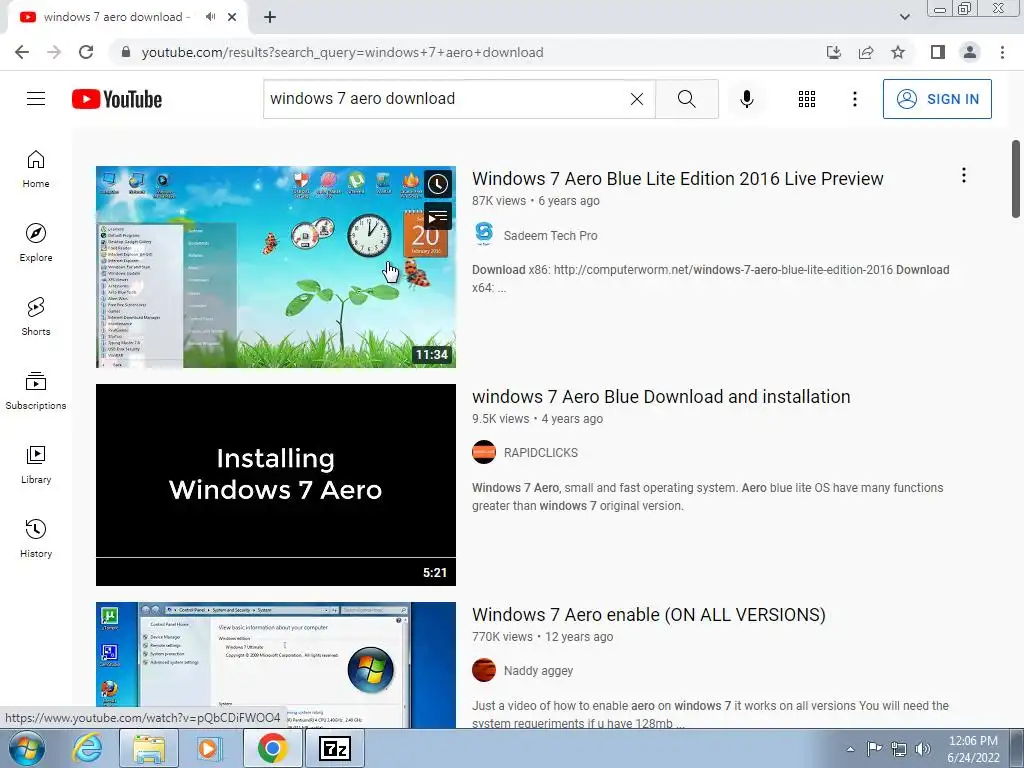Open volume control in system tray
Viewport: 1024px width, 768px height.
tap(923, 749)
